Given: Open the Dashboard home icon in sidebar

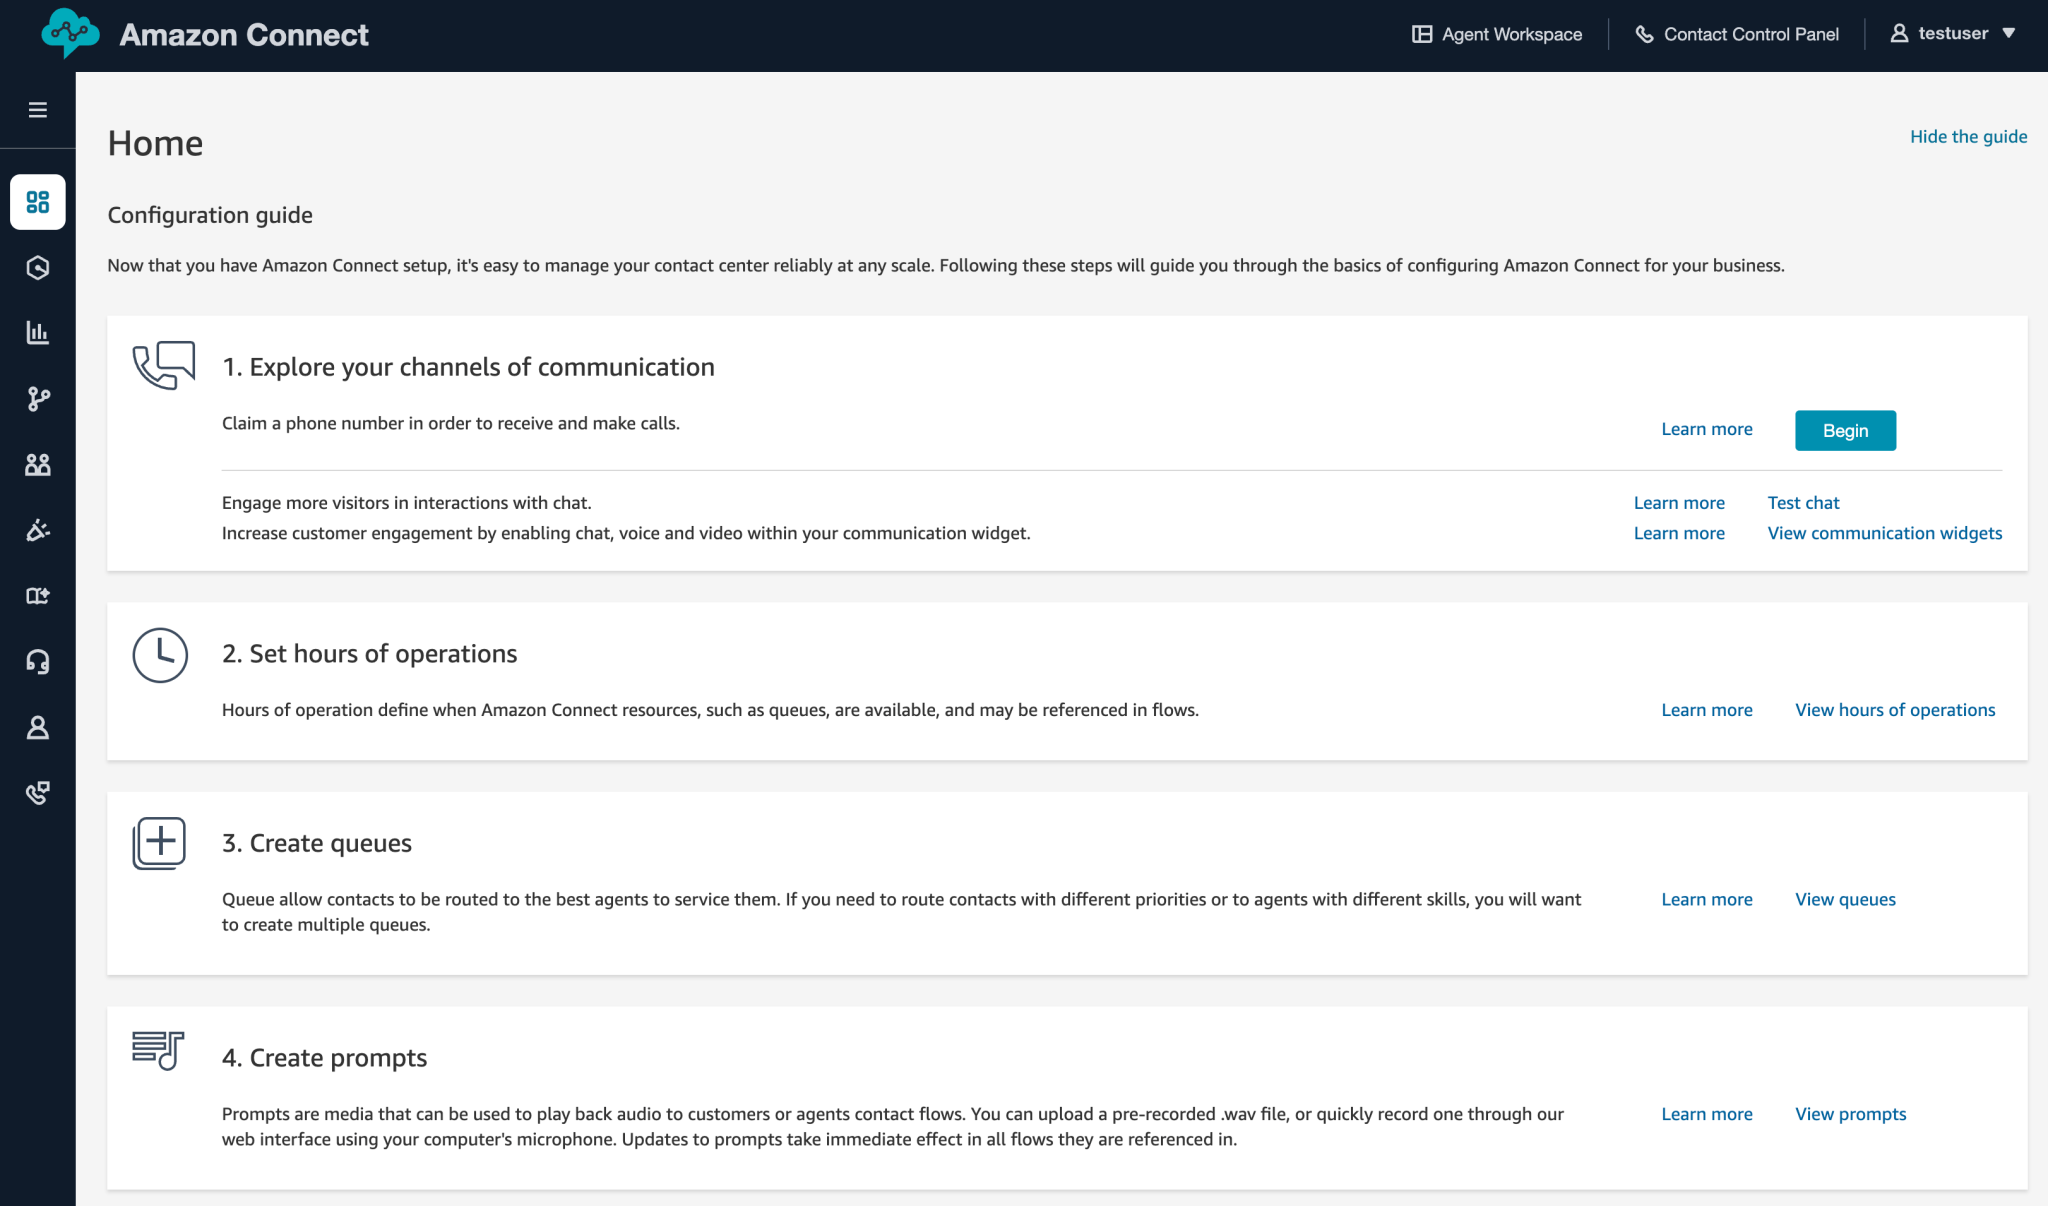Looking at the screenshot, I should click(x=38, y=202).
